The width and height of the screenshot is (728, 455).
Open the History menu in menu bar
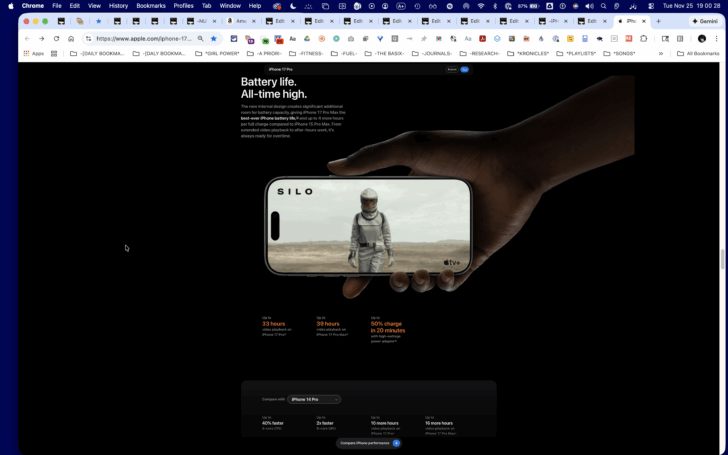118,6
